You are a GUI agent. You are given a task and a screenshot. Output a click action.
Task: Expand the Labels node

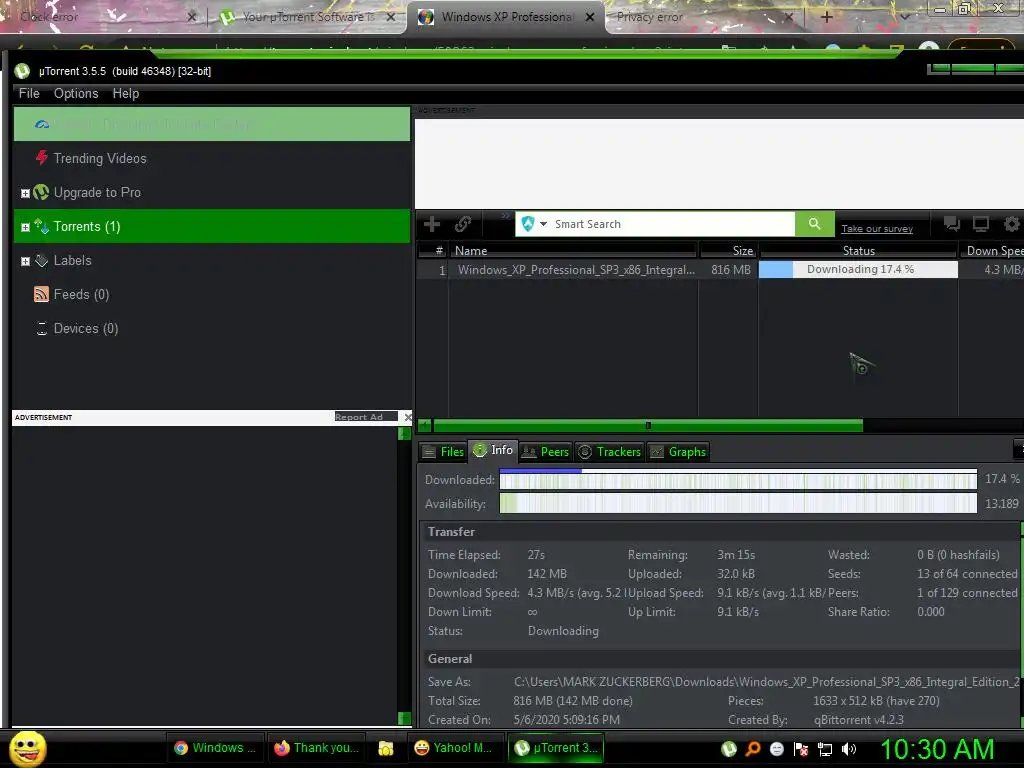point(25,261)
